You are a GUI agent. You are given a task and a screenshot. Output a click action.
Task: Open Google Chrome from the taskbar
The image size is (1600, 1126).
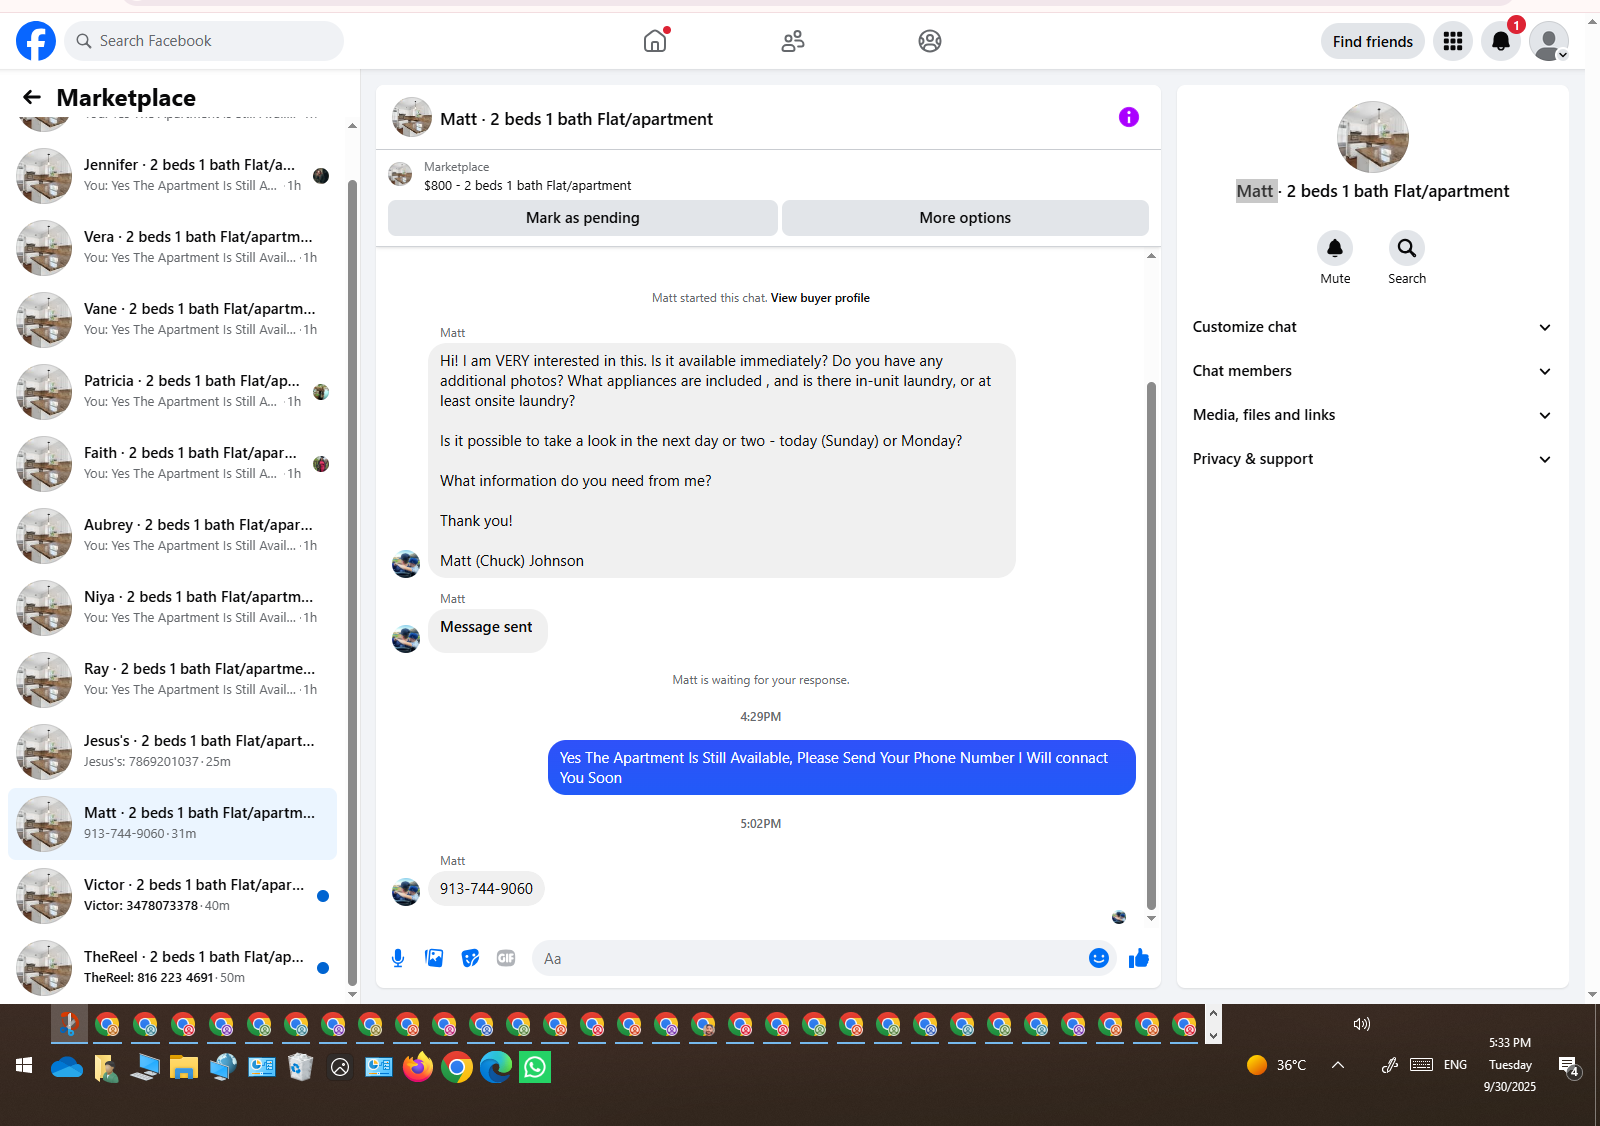(457, 1067)
